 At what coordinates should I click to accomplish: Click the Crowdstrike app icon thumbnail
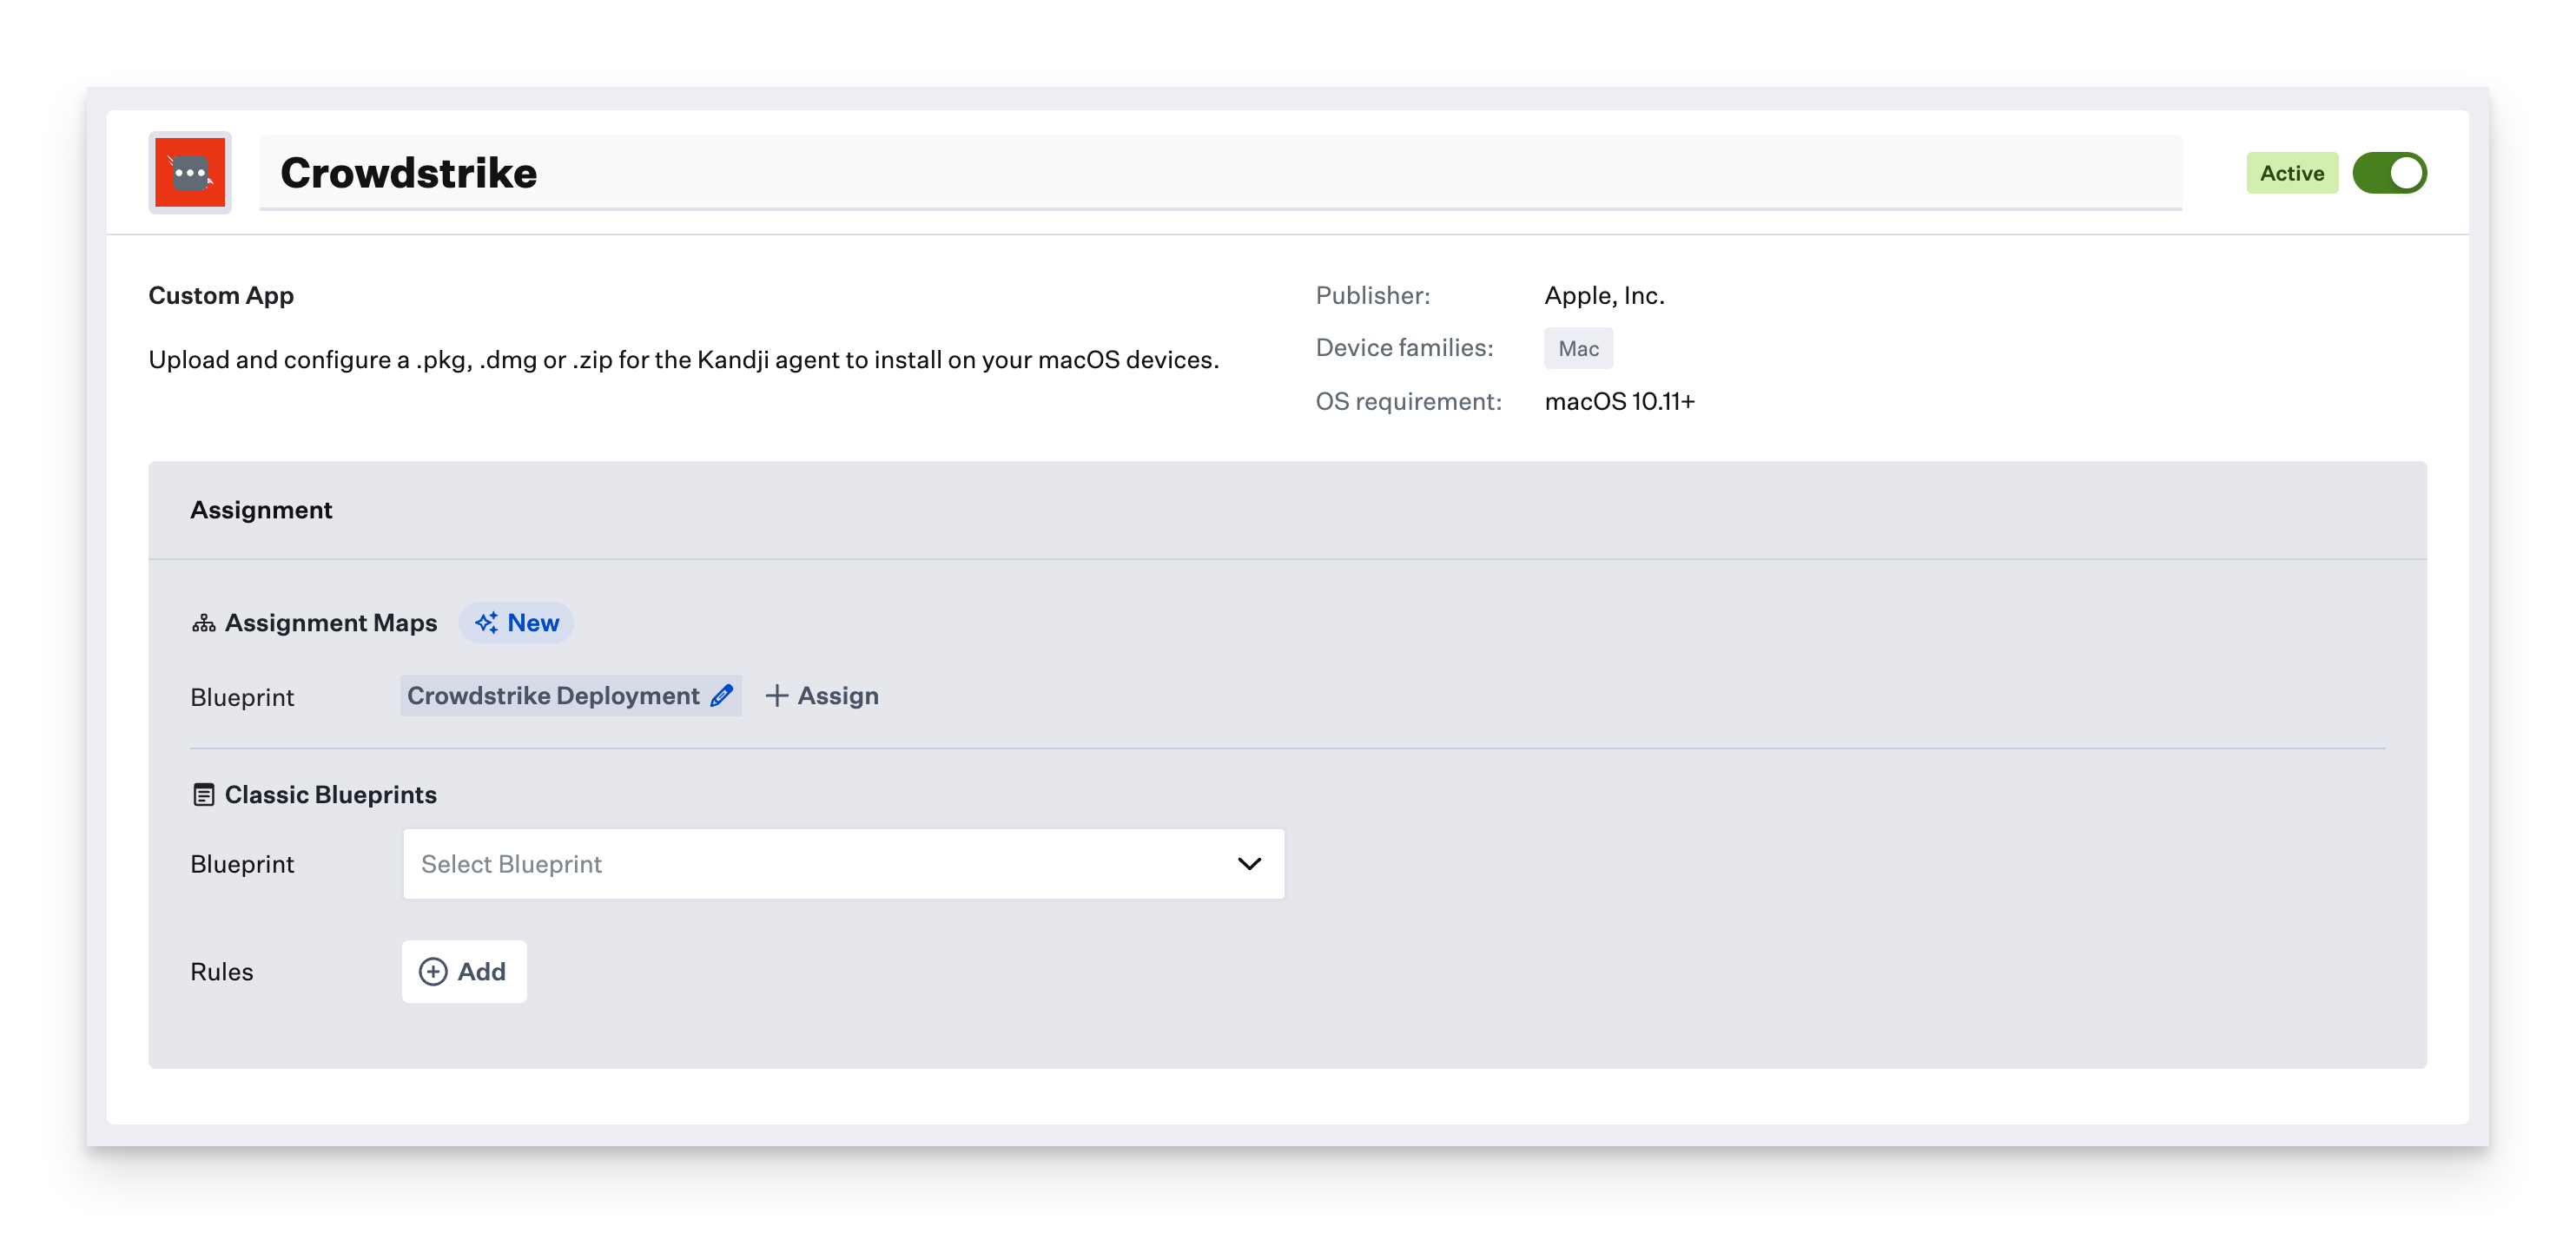(x=190, y=173)
